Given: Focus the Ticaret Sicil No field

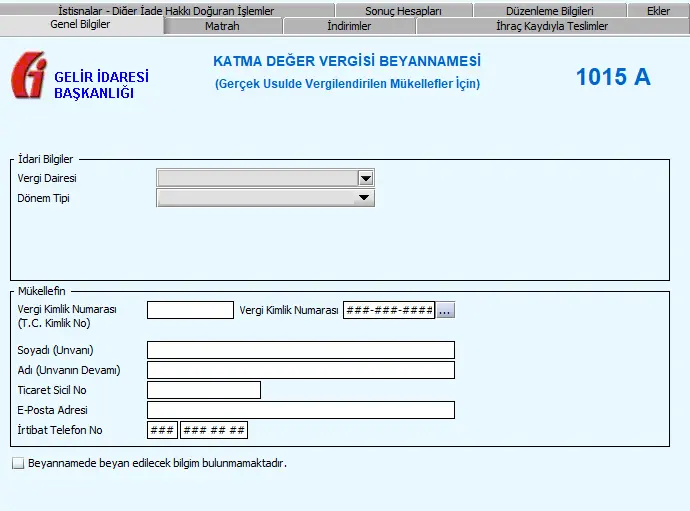Looking at the screenshot, I should pos(204,390).
